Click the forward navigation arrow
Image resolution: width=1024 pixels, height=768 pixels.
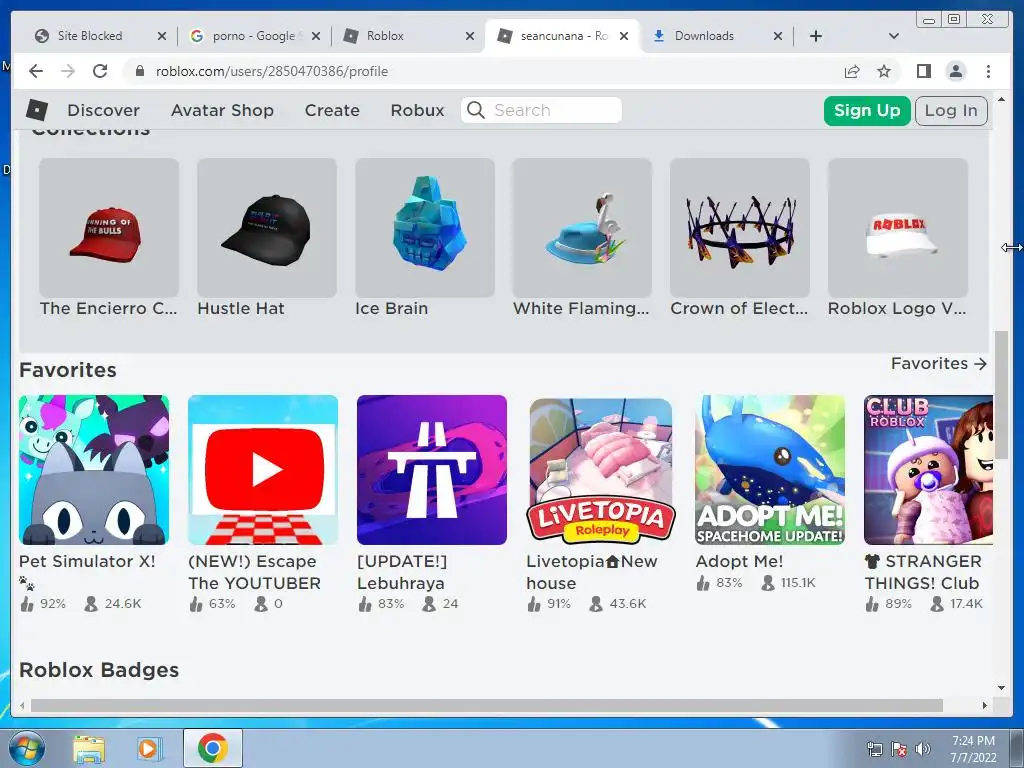pyautogui.click(x=68, y=71)
